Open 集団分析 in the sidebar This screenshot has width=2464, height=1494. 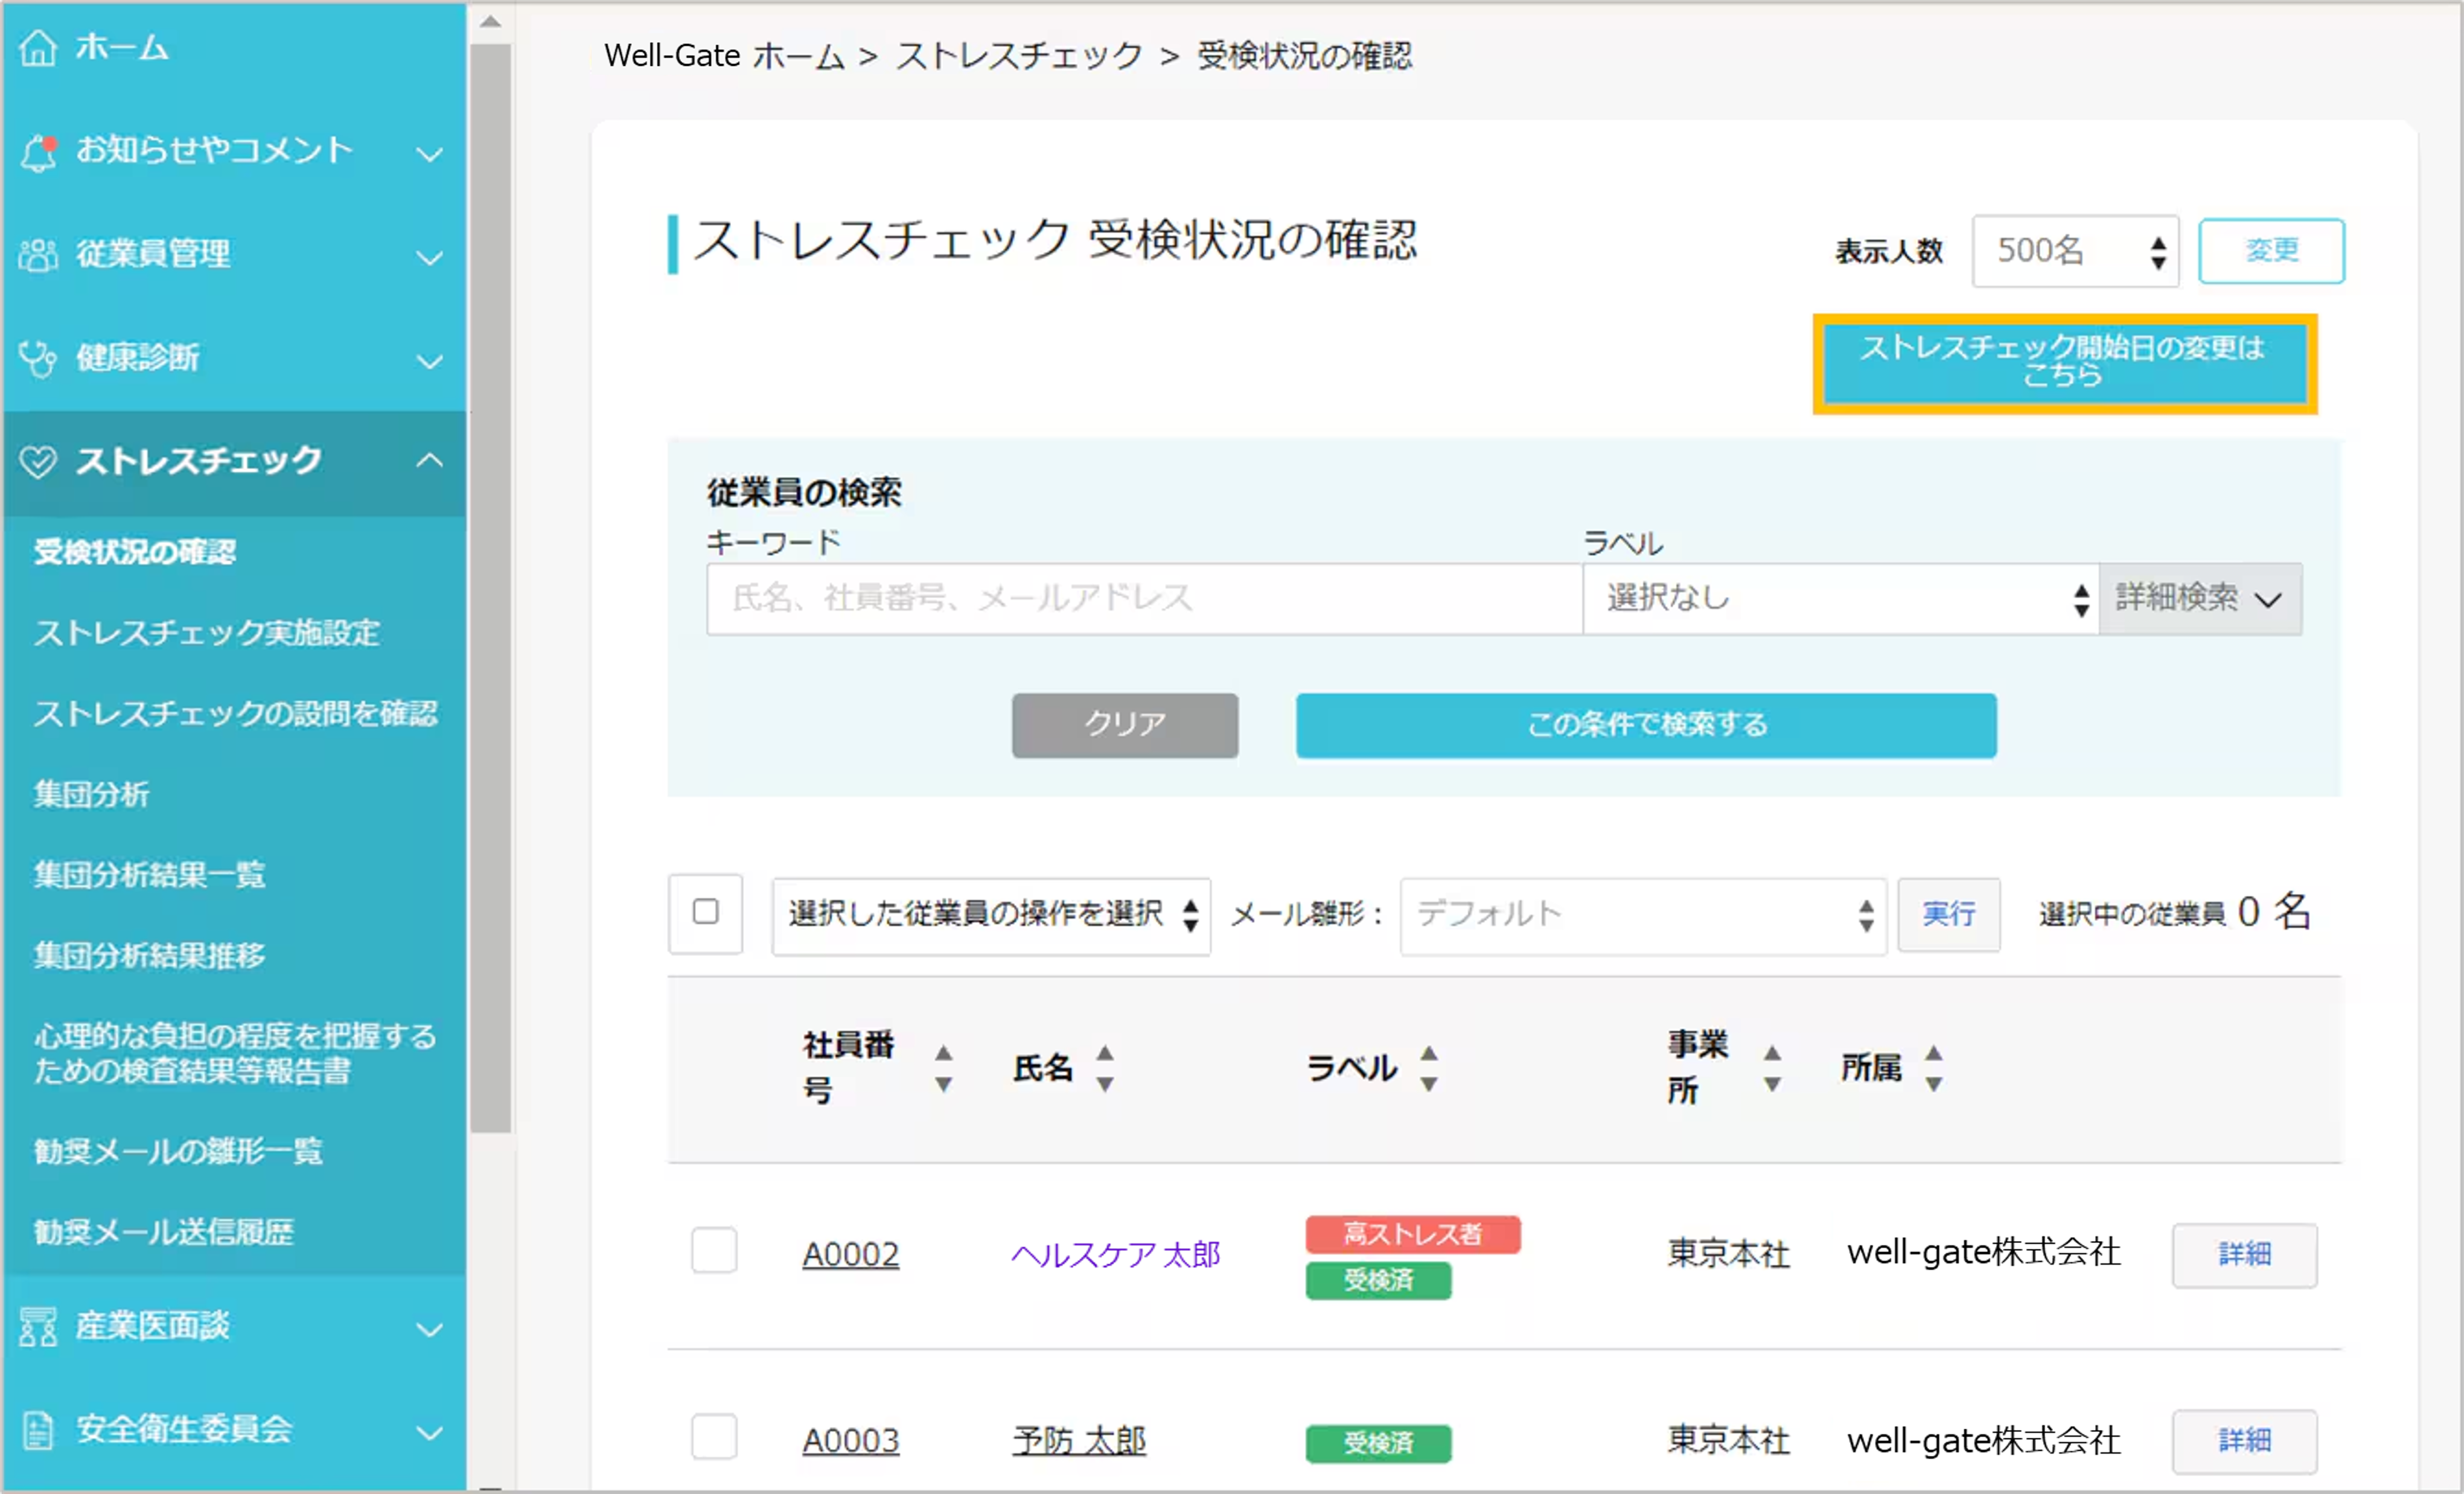[92, 794]
